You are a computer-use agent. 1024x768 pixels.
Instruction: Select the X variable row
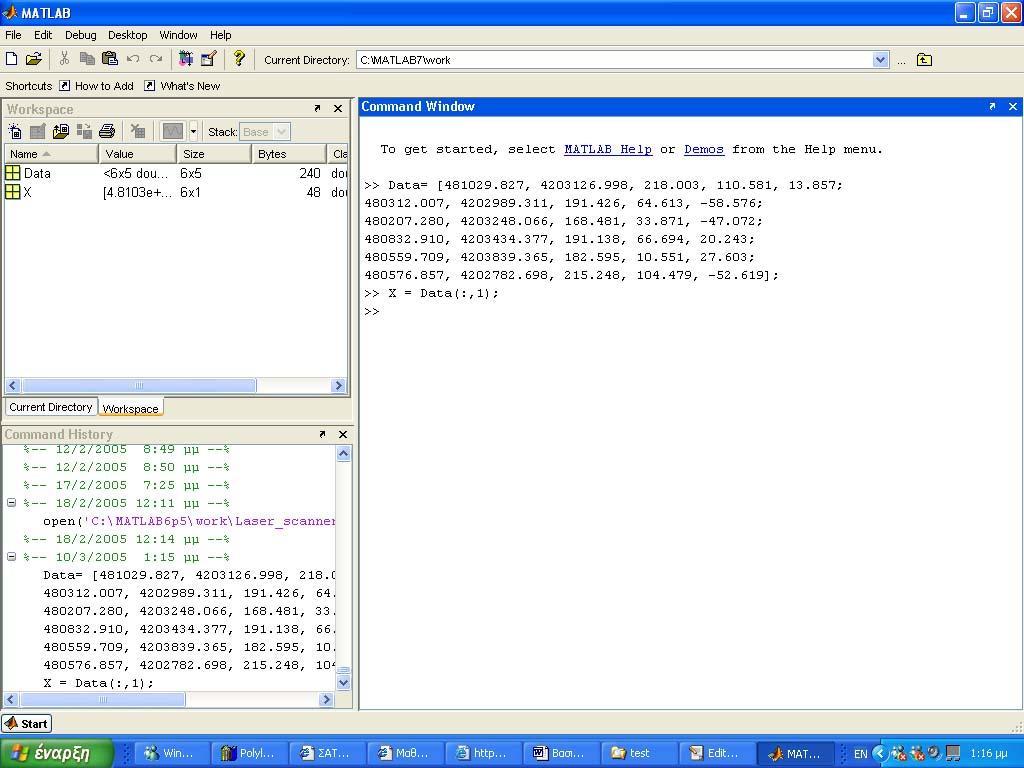point(176,192)
